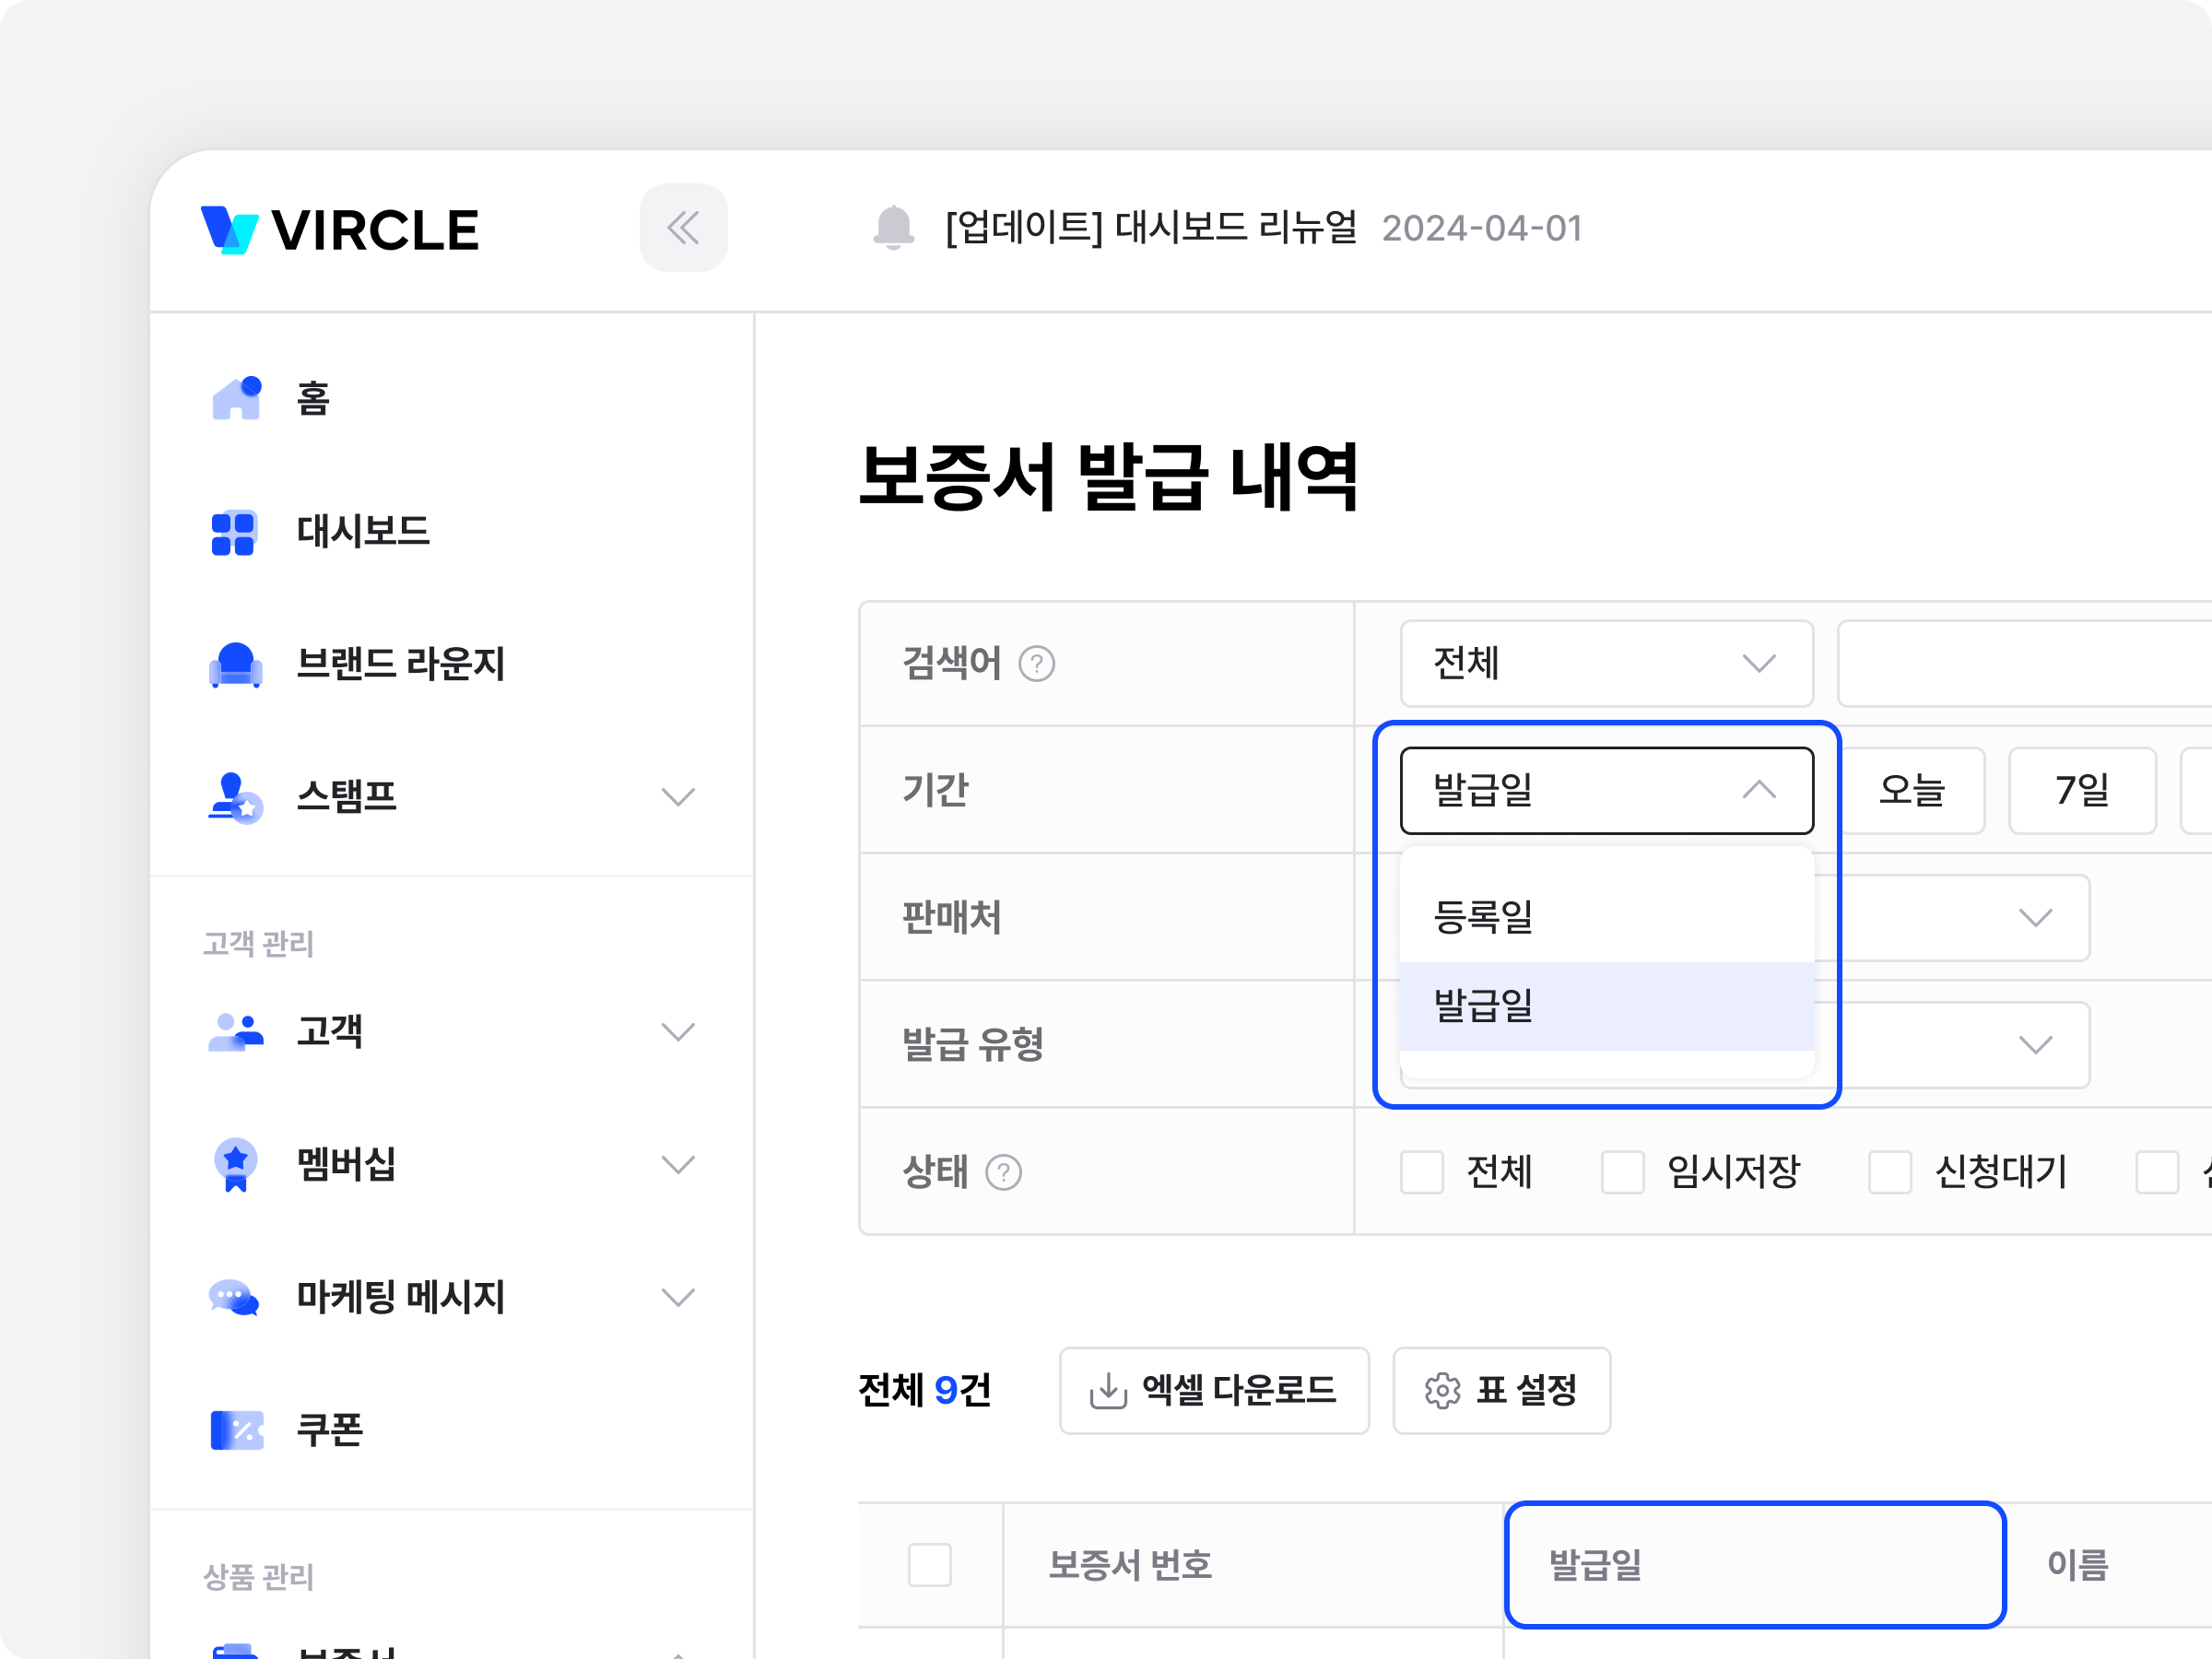Check the 신청대기 checkbox
This screenshot has width=2212, height=1659.
(x=1889, y=1172)
